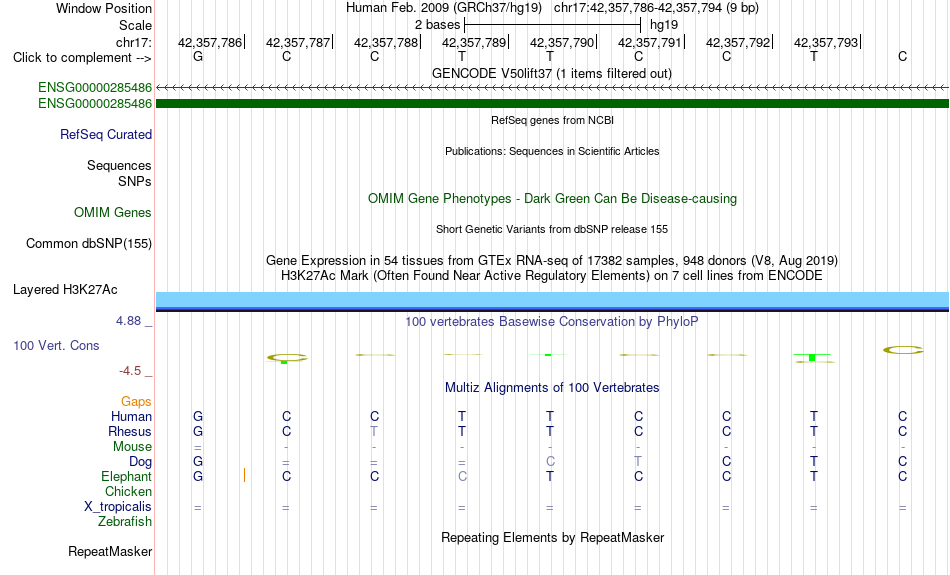The width and height of the screenshot is (950, 575).
Task: Select the RepeatMasker track label
Action: (110, 551)
